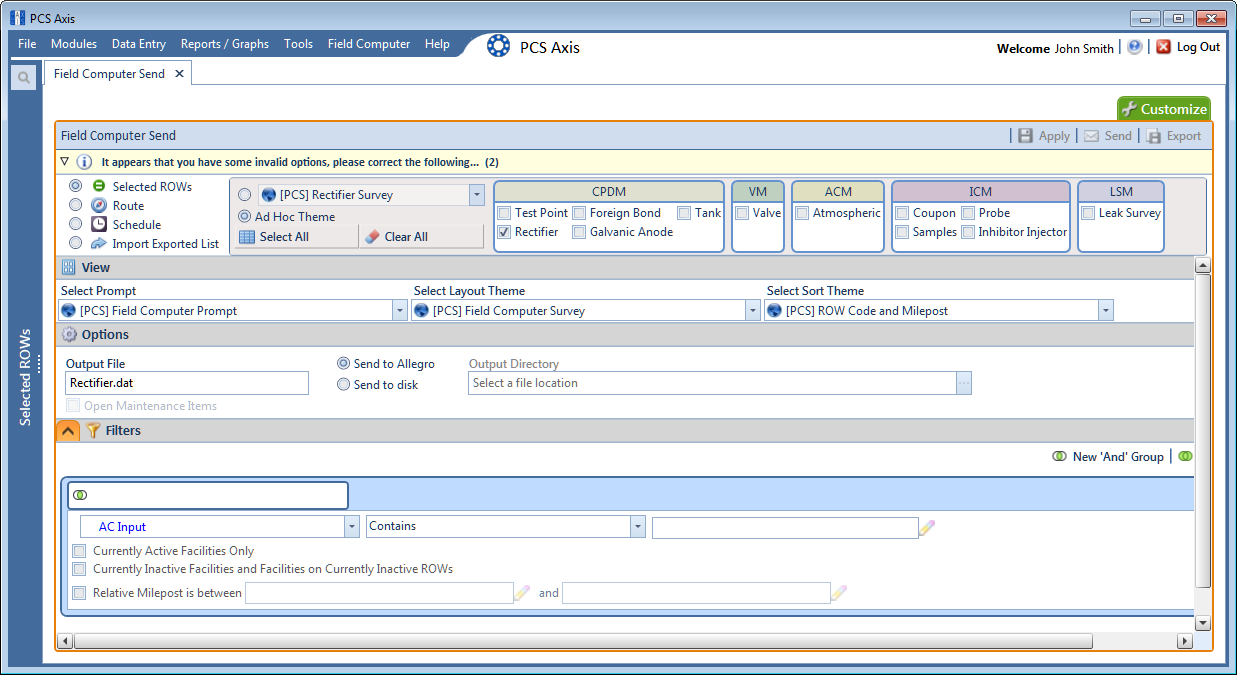
Task: Check Currently Active Facilities Only
Action: tap(80, 551)
